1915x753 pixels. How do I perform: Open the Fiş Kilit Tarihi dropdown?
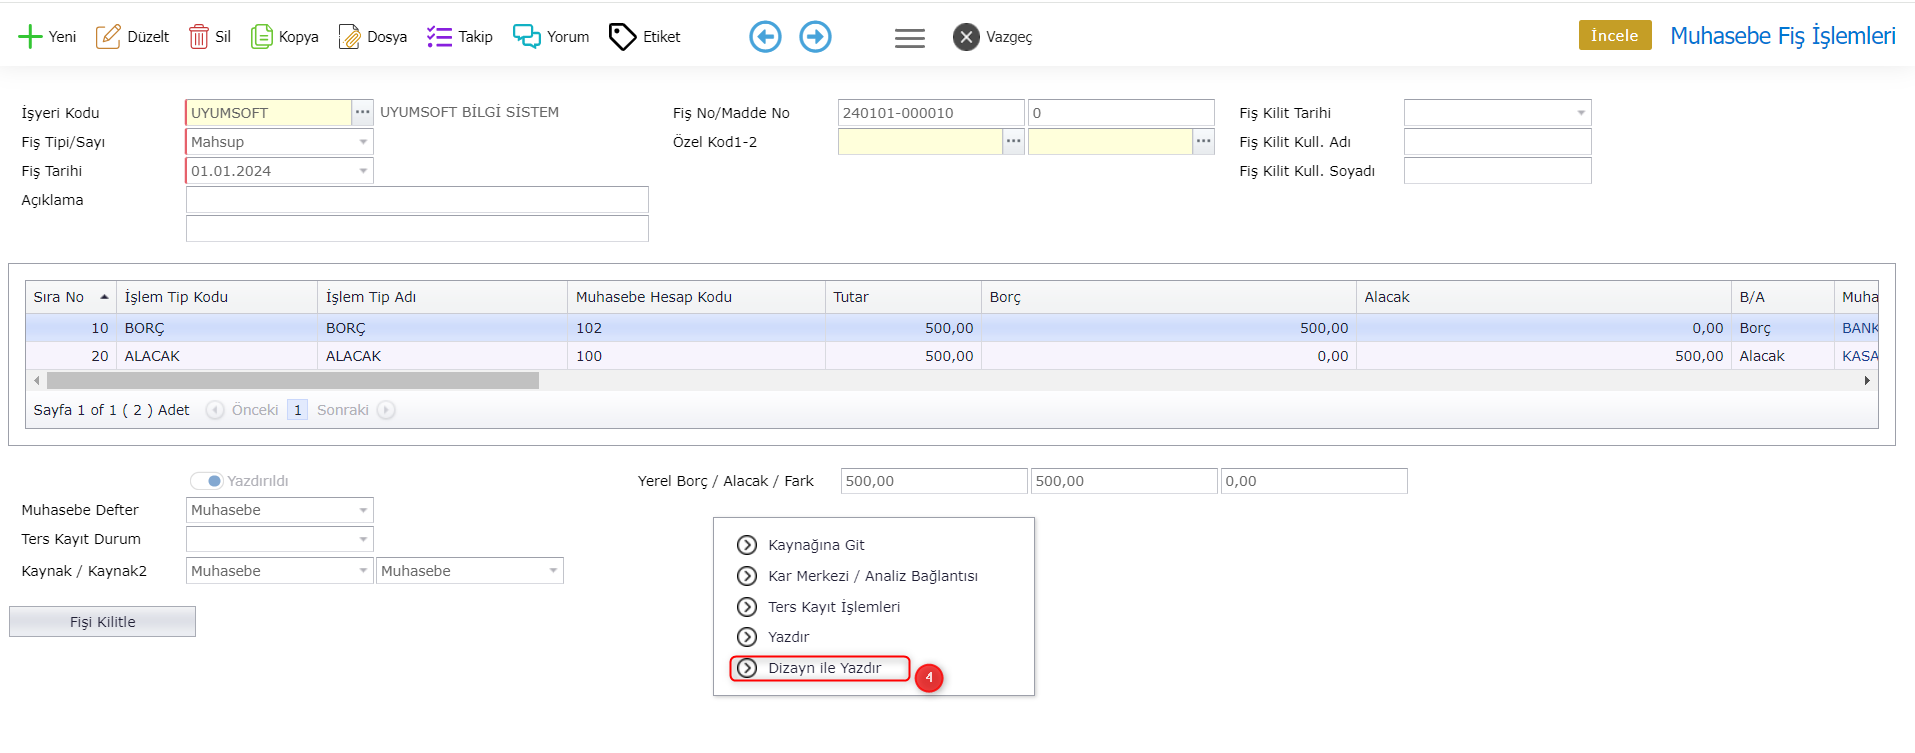(1581, 113)
